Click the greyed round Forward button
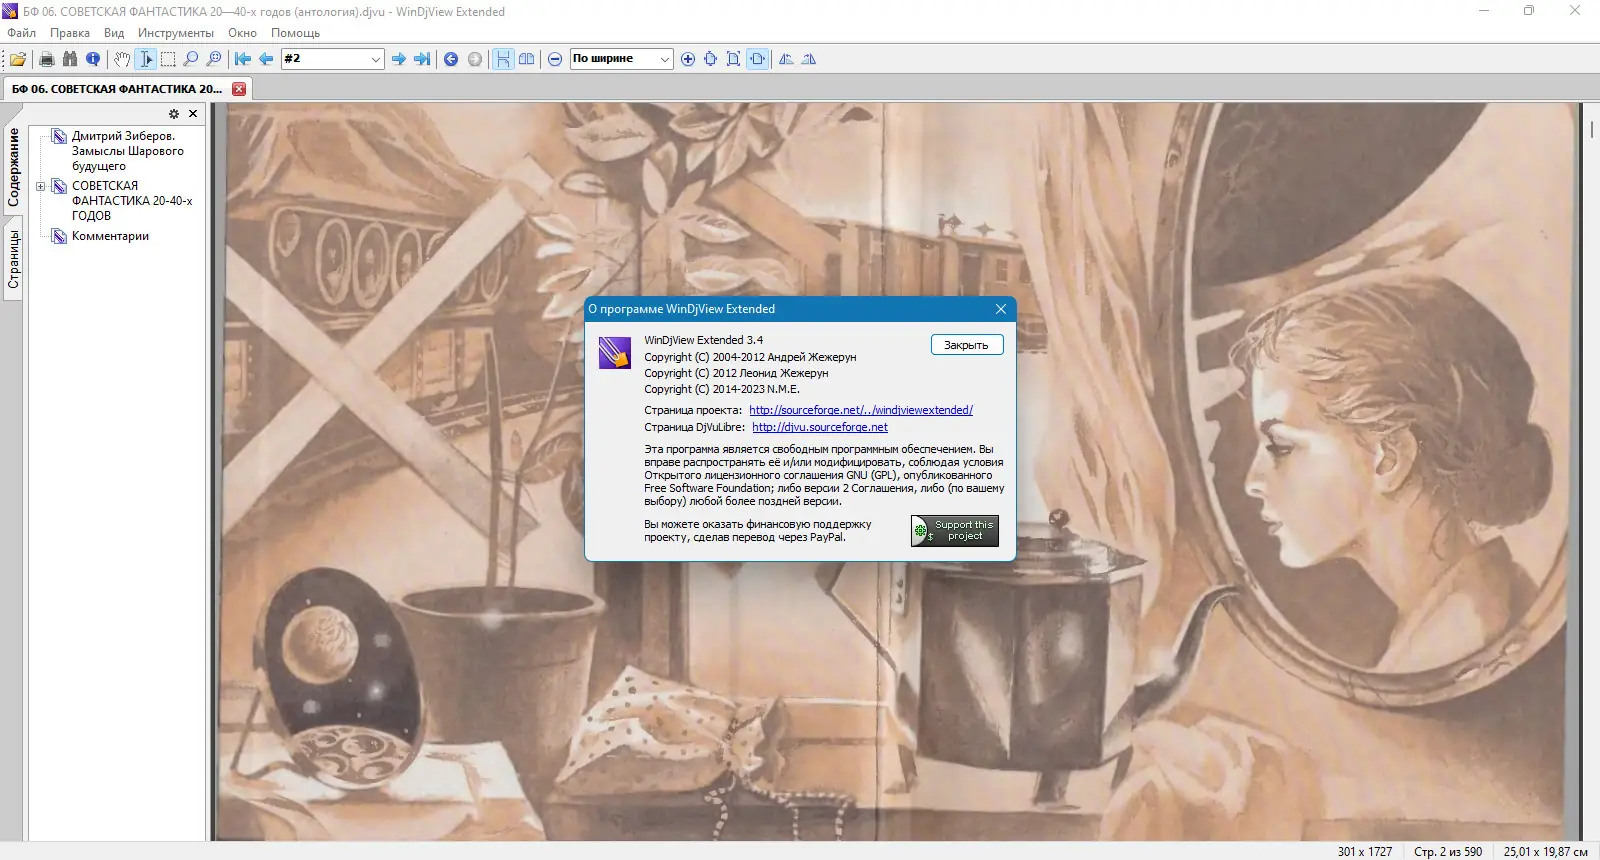 pos(475,59)
